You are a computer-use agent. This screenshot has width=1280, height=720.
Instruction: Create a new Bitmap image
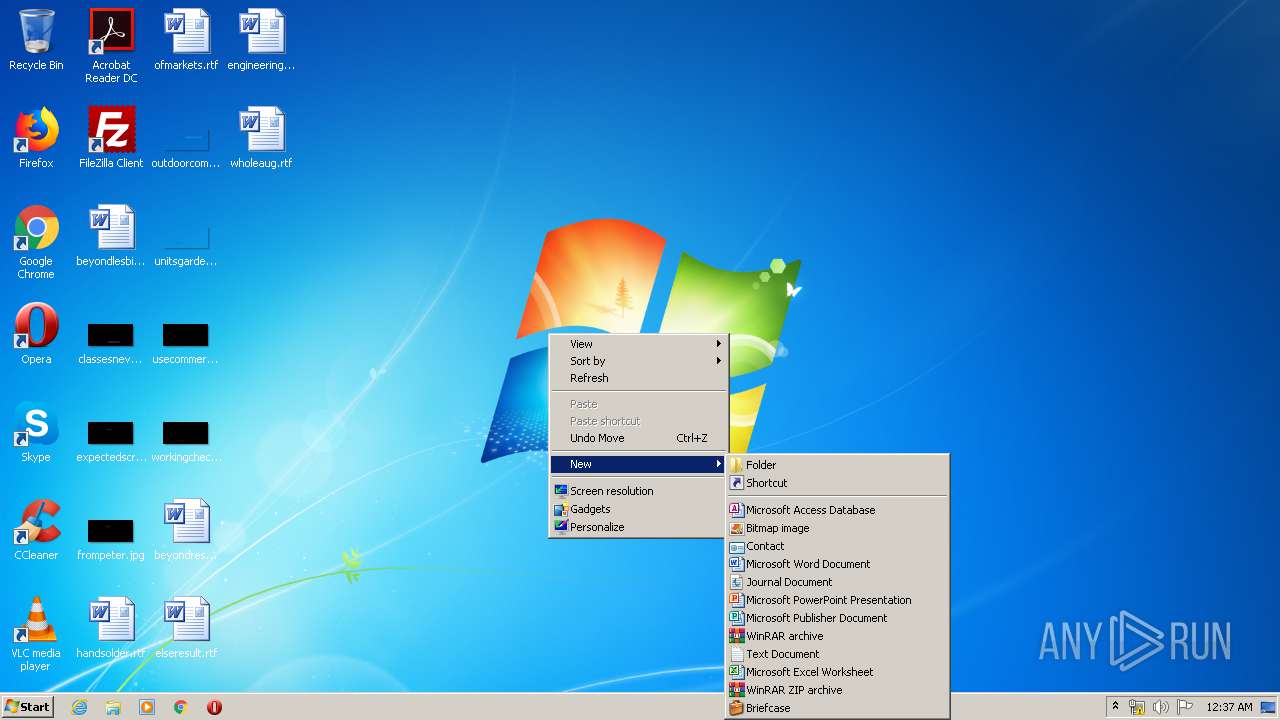click(x=837, y=528)
